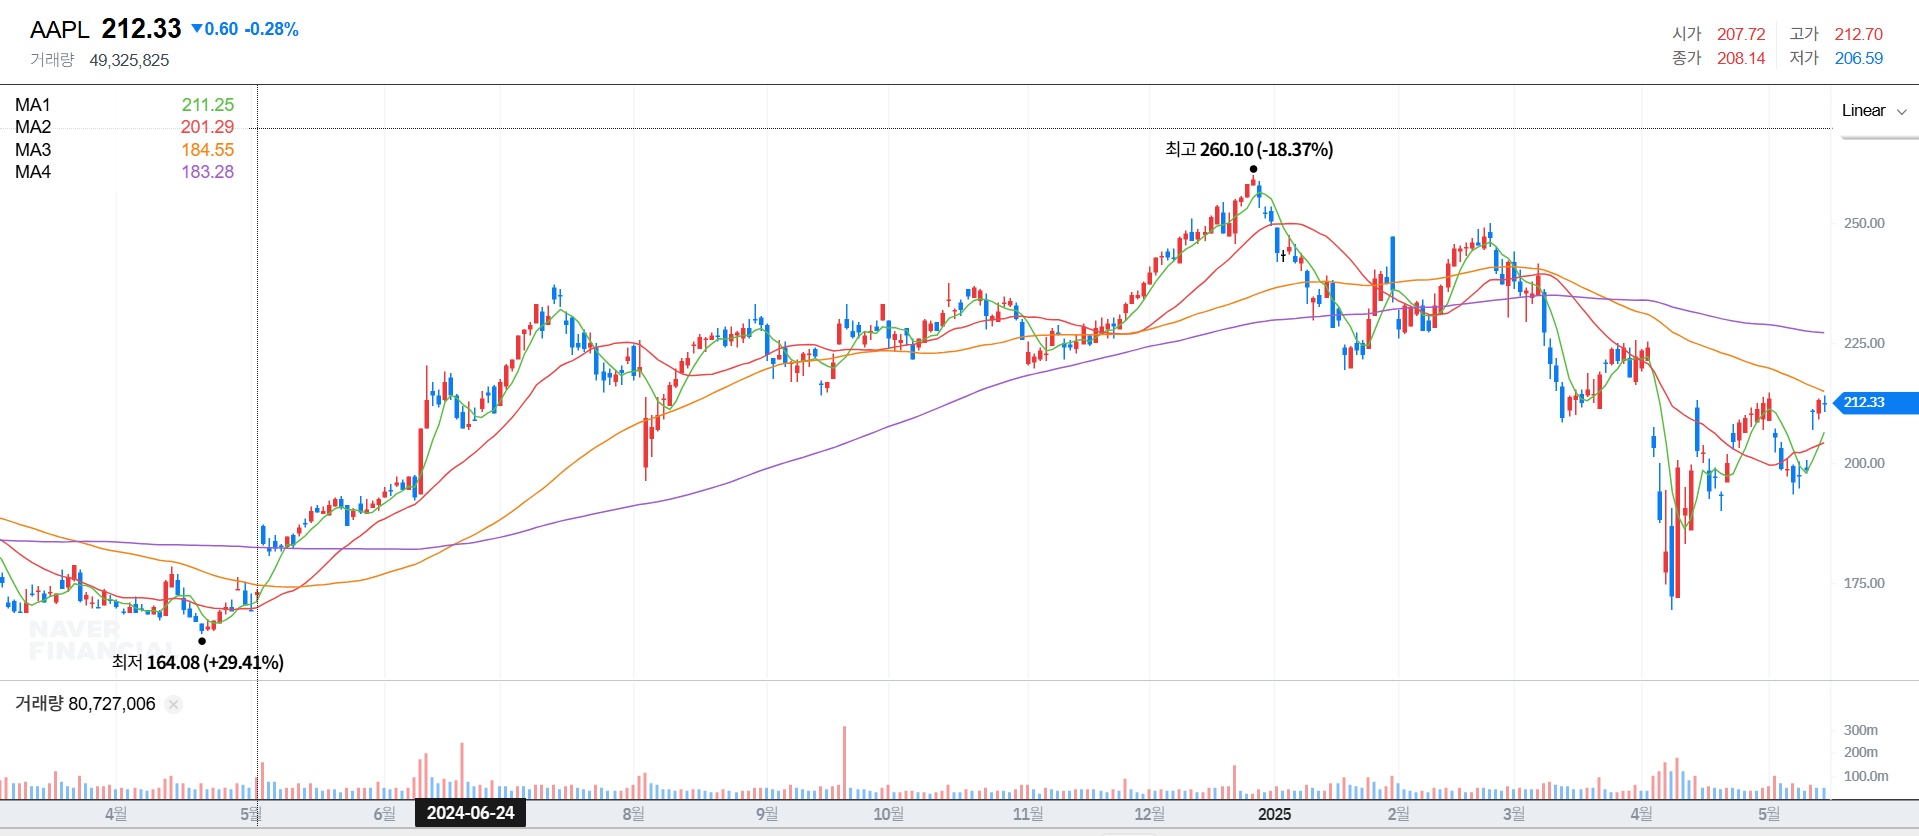The height and width of the screenshot is (836, 1919).
Task: Click the 300m volume axis label
Action: pyautogui.click(x=1861, y=730)
